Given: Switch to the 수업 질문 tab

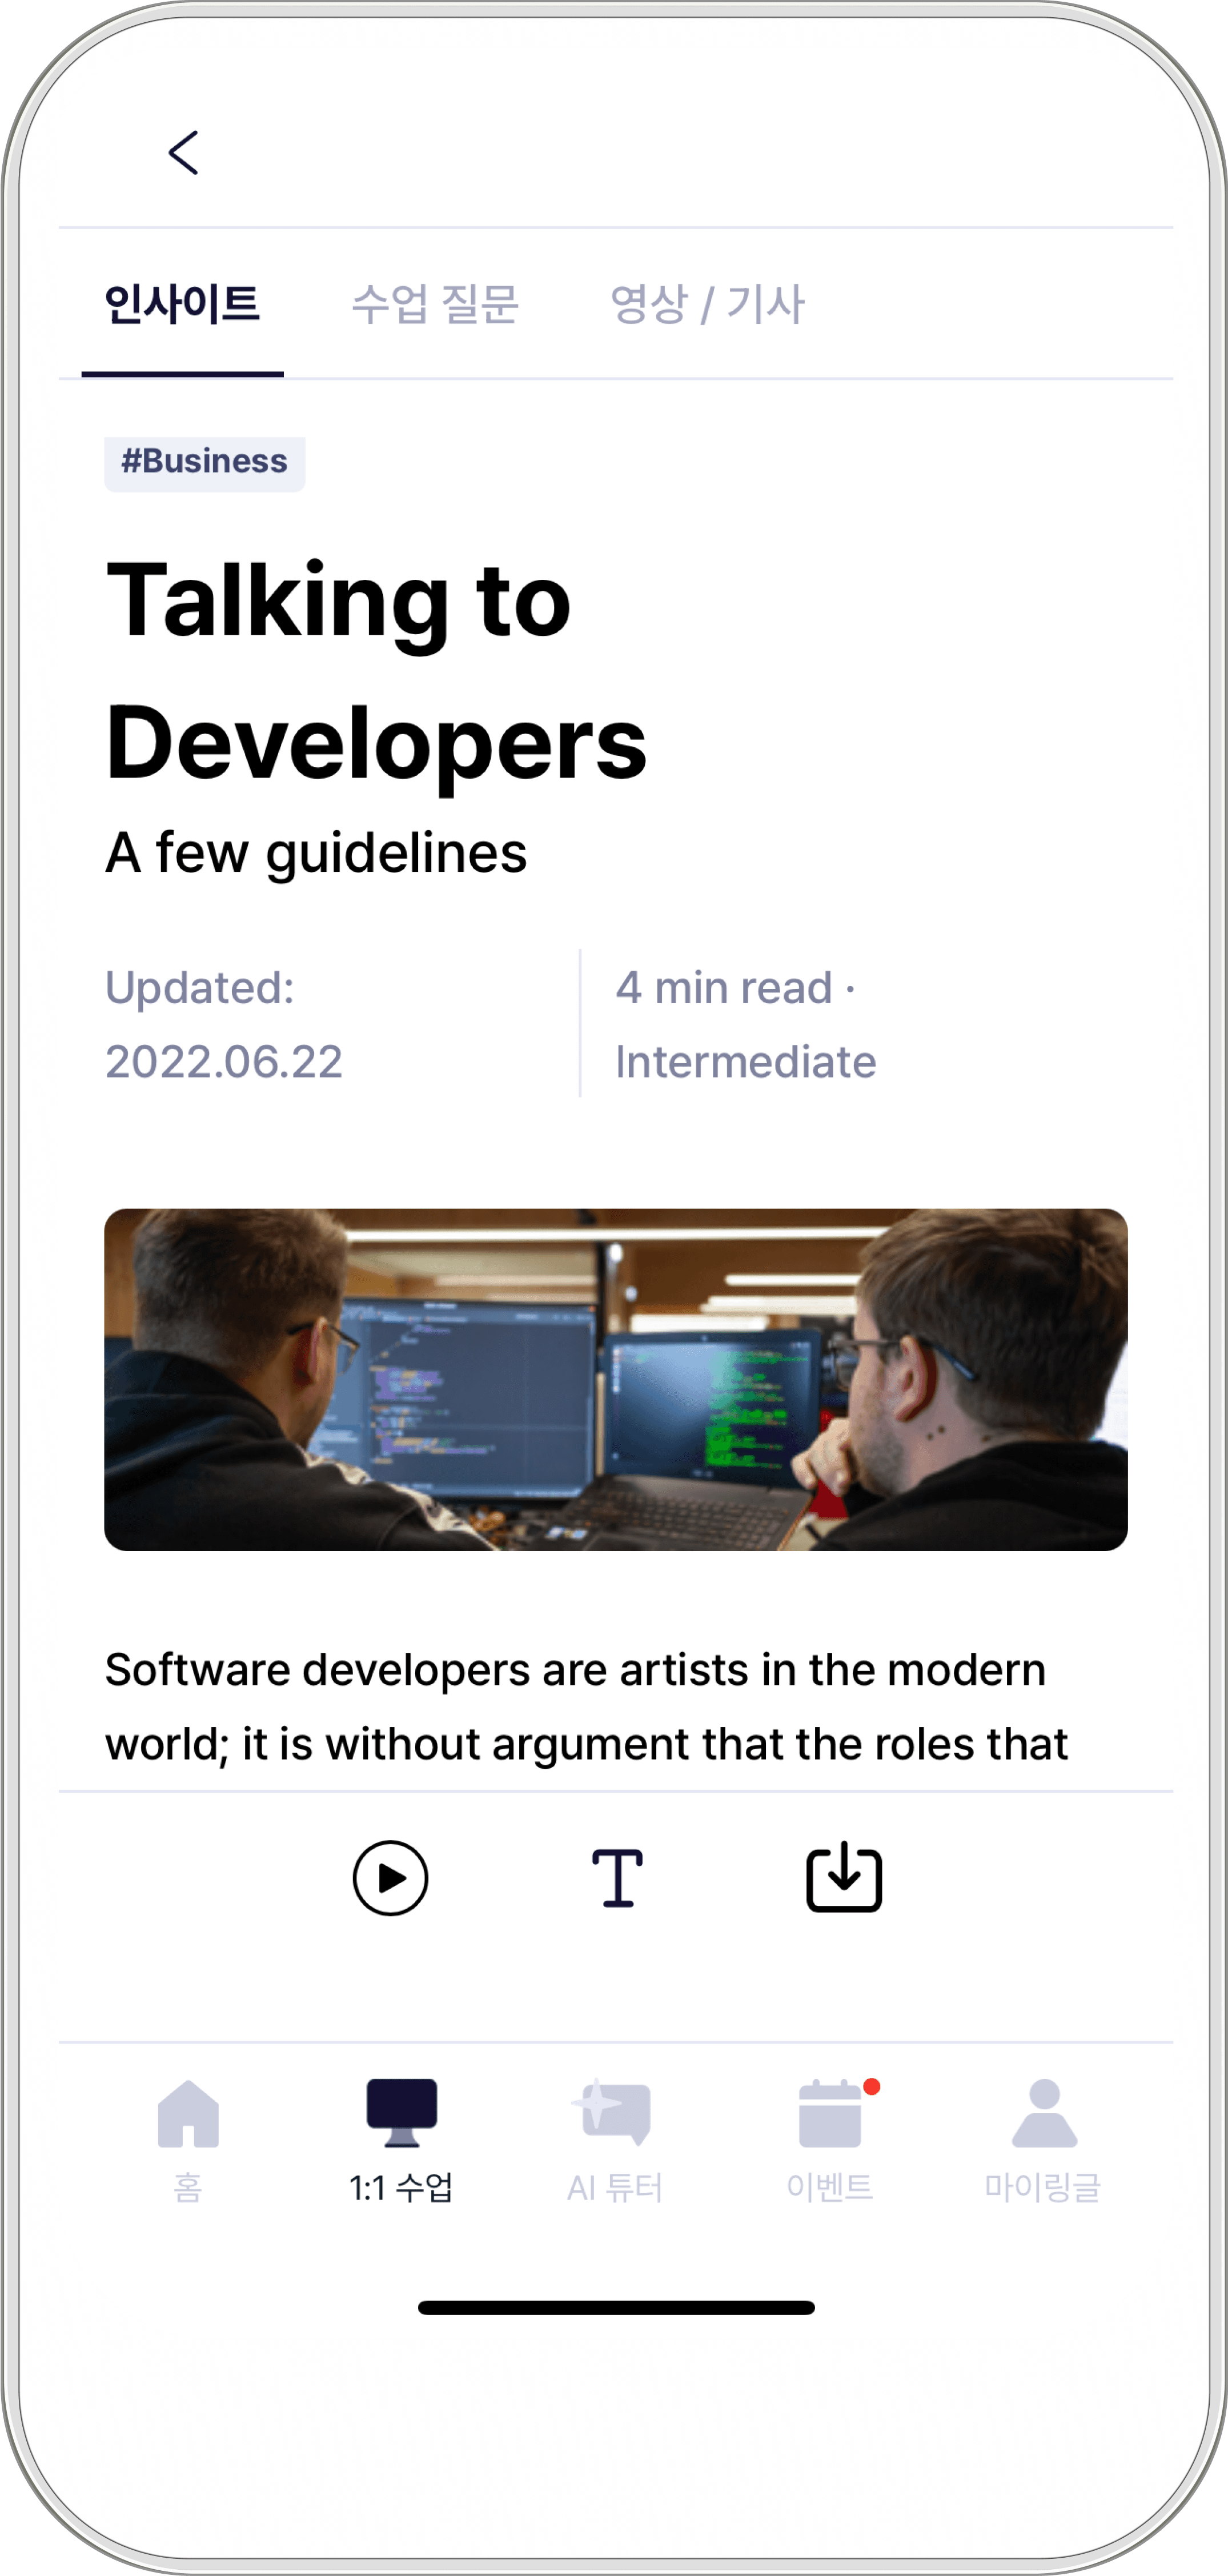Looking at the screenshot, I should (x=435, y=305).
